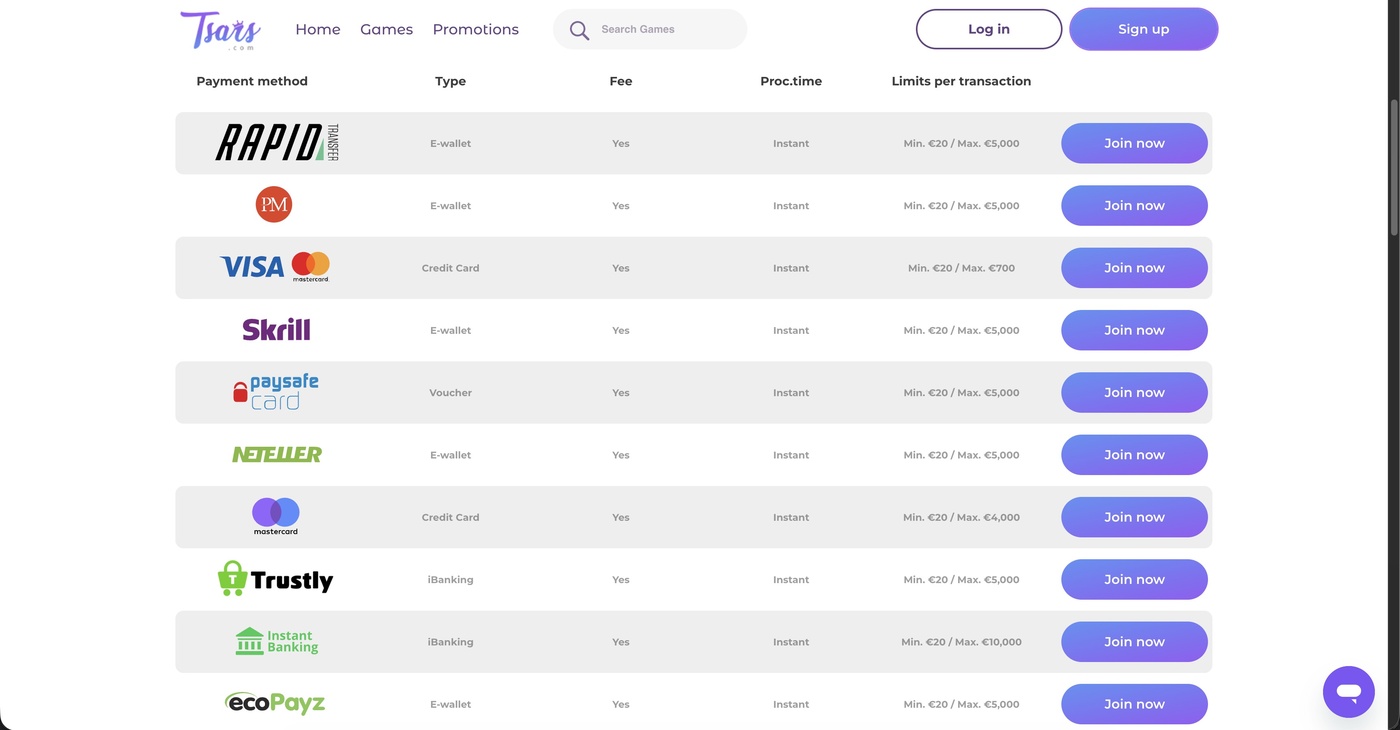Join now for Instant Banking
The height and width of the screenshot is (730, 1400).
(x=1134, y=642)
